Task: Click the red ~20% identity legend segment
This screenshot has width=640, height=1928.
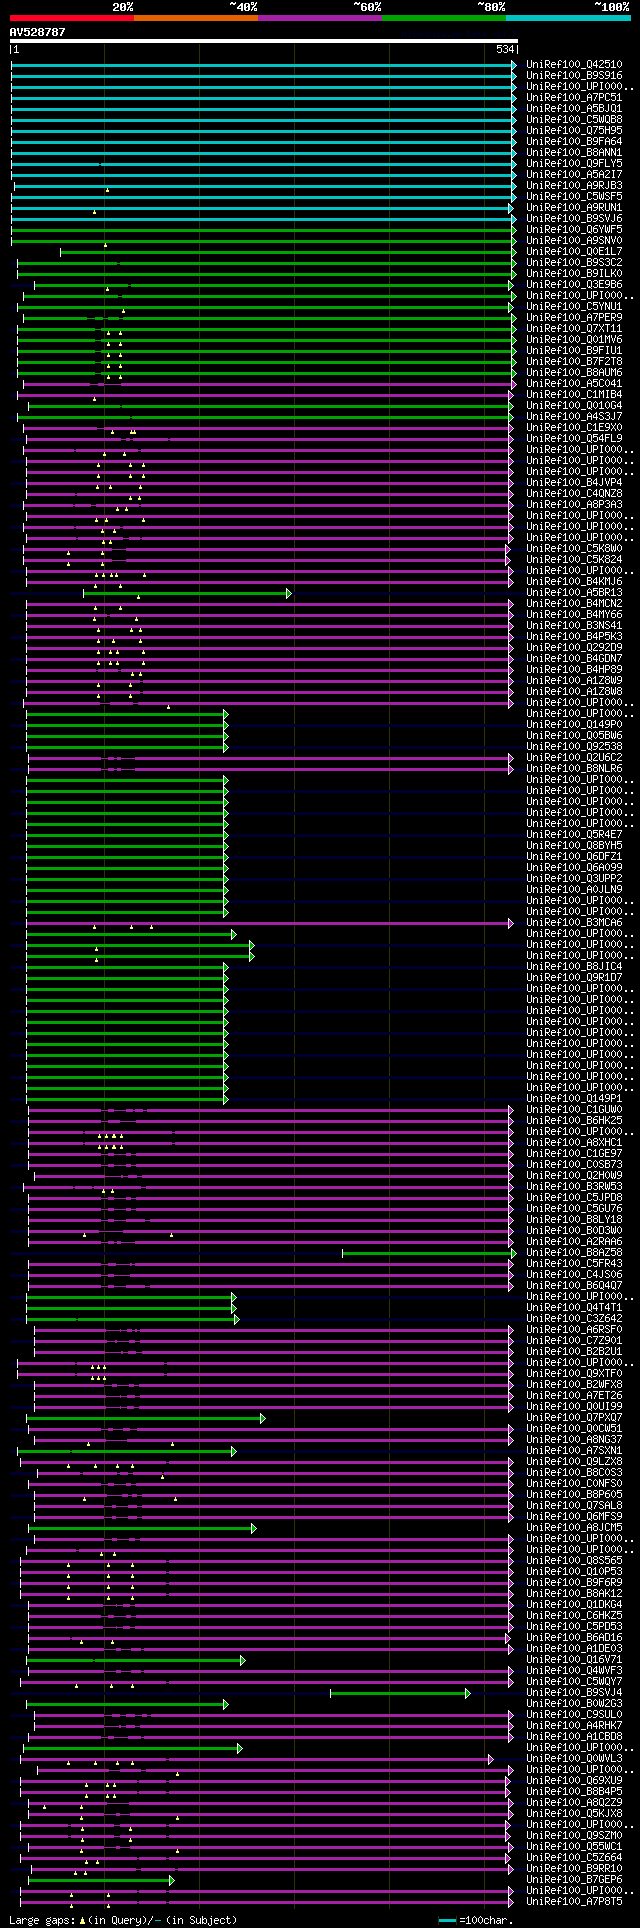Action: point(72,18)
